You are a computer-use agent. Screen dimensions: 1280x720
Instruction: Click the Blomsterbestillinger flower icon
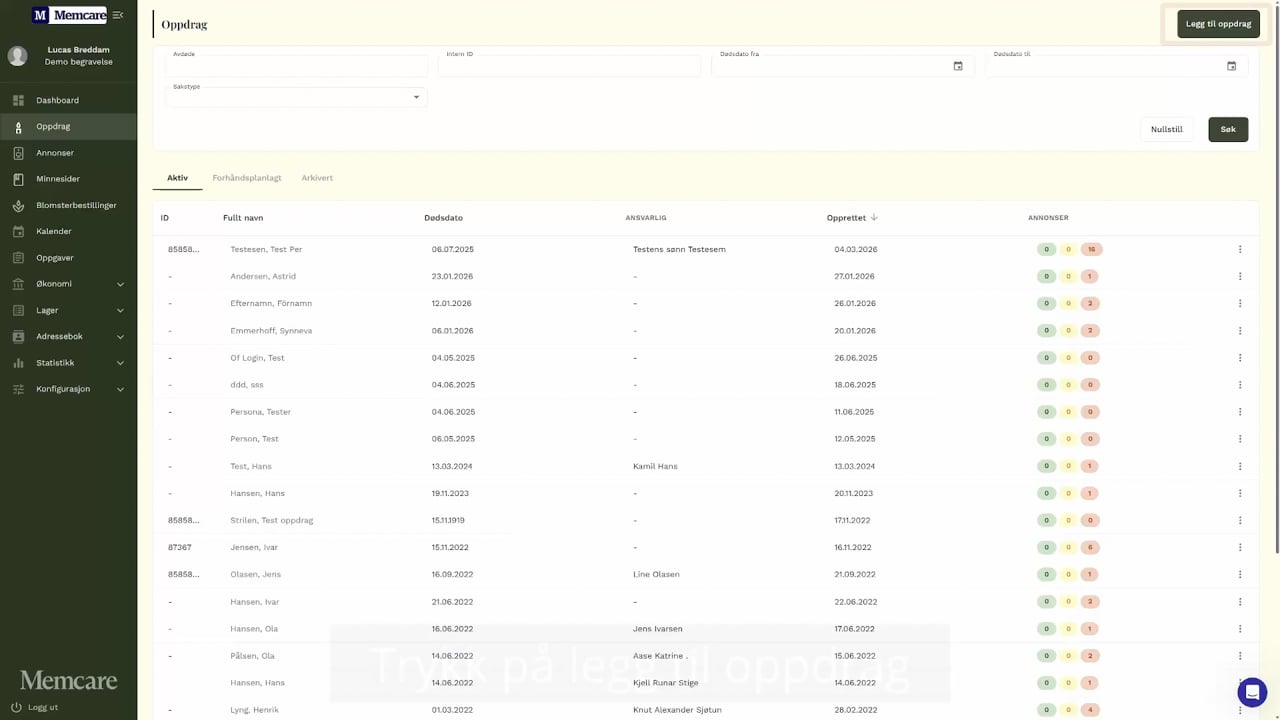click(x=18, y=205)
